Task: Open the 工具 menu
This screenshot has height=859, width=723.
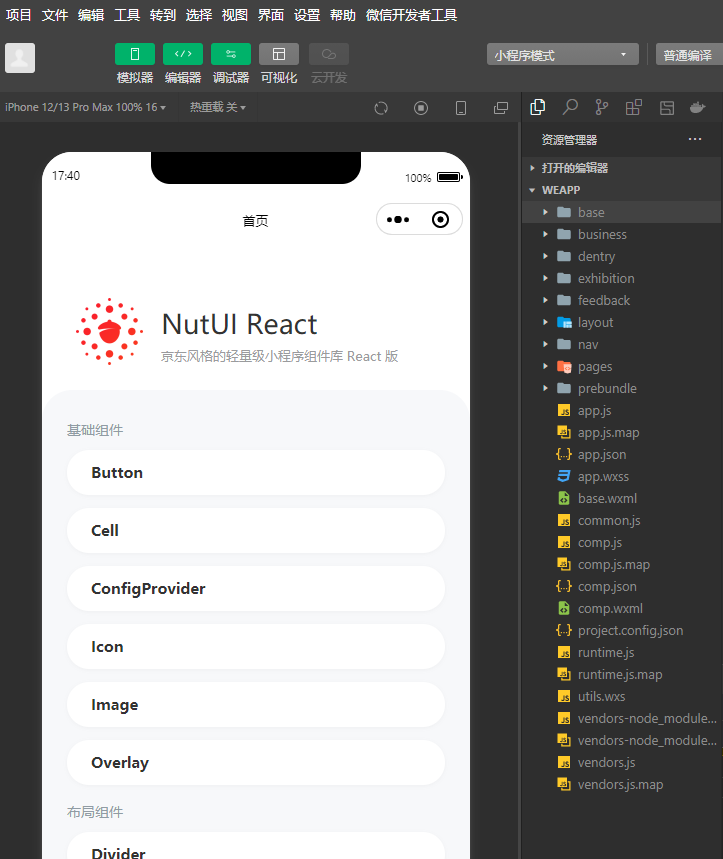Action: 127,15
